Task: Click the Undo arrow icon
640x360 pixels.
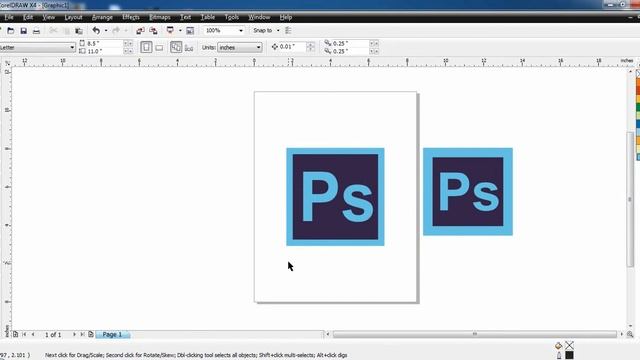Action: 96,31
